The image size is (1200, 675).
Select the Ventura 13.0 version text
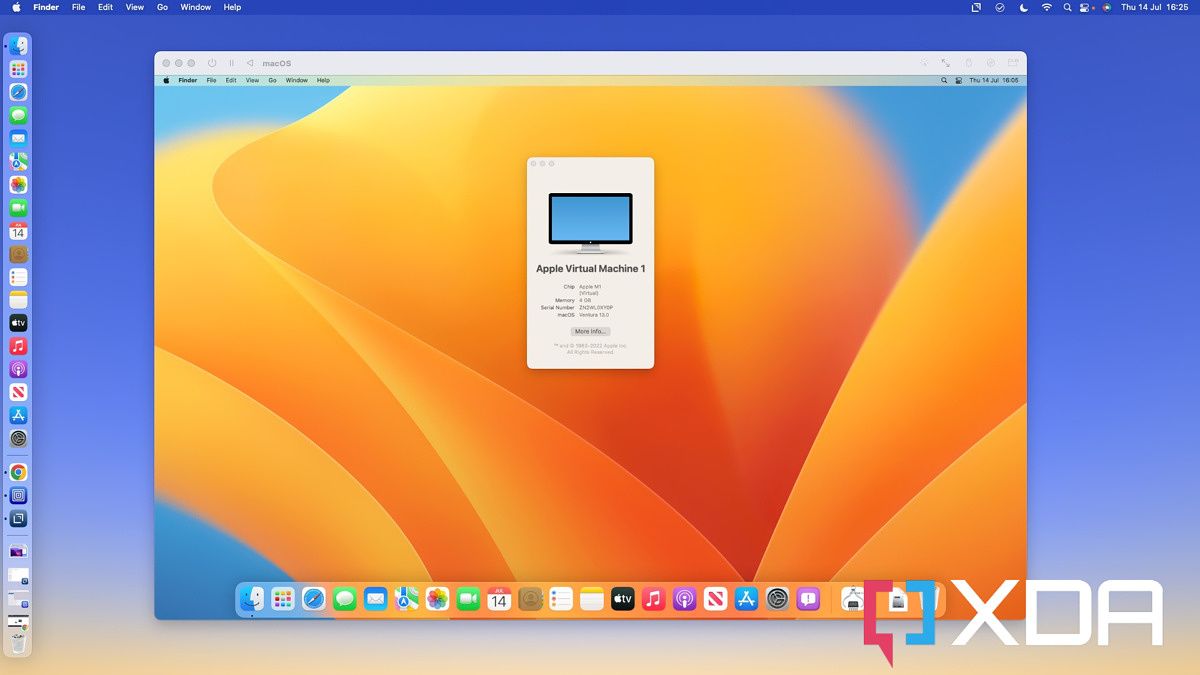pos(594,315)
